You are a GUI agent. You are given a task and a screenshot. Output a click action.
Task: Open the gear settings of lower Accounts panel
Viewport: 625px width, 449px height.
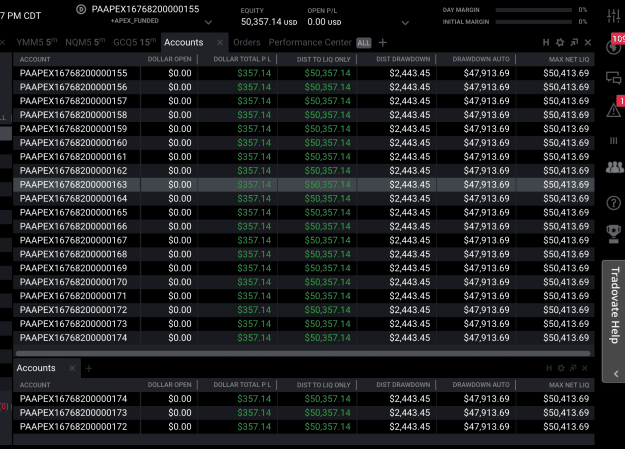point(561,368)
